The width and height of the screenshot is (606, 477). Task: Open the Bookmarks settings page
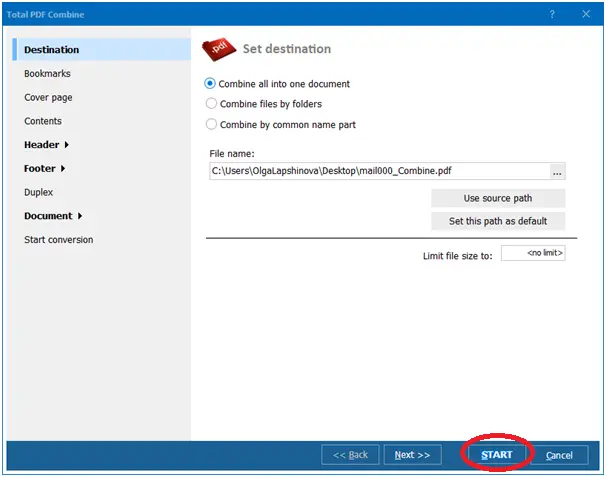click(47, 74)
